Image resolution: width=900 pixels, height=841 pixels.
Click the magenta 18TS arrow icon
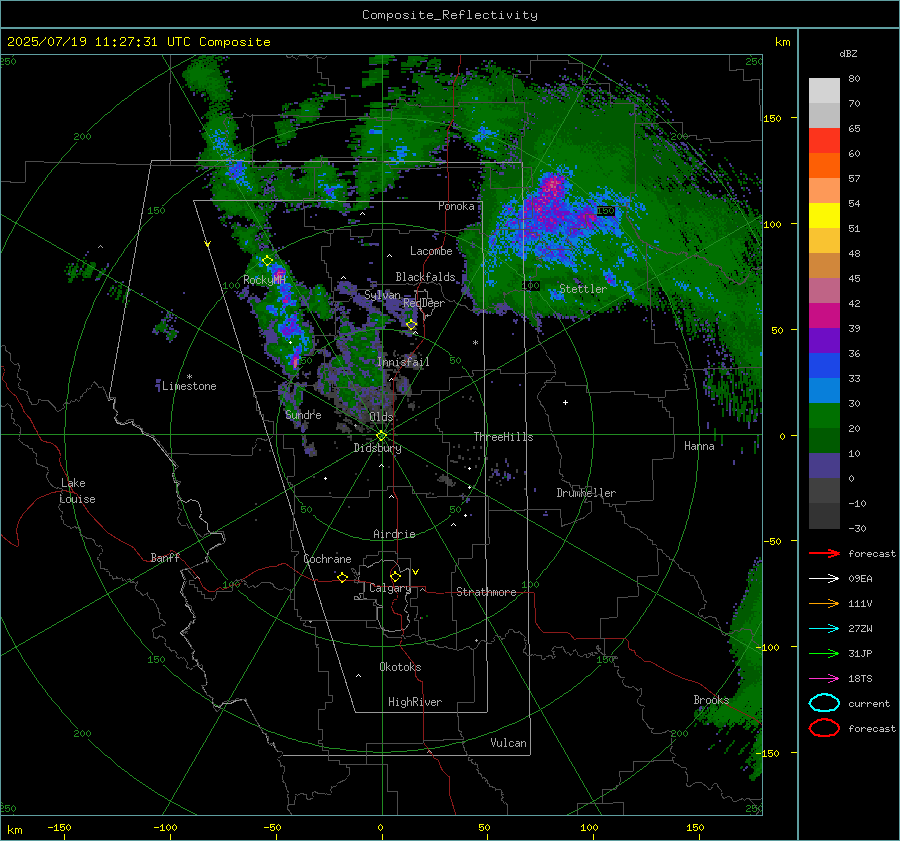(824, 678)
